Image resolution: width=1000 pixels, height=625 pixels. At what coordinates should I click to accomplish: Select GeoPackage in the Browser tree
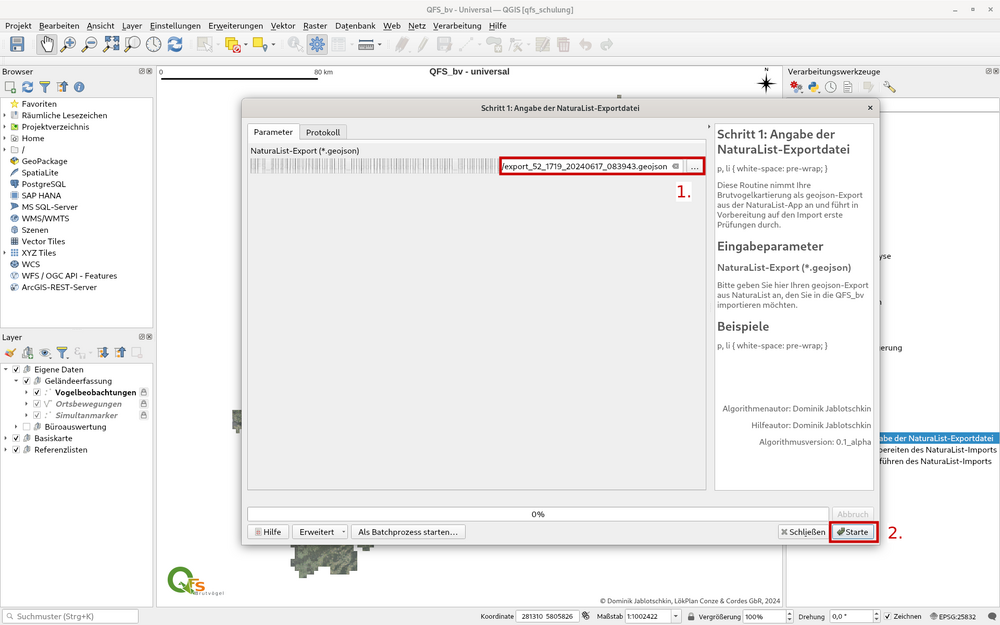point(44,161)
